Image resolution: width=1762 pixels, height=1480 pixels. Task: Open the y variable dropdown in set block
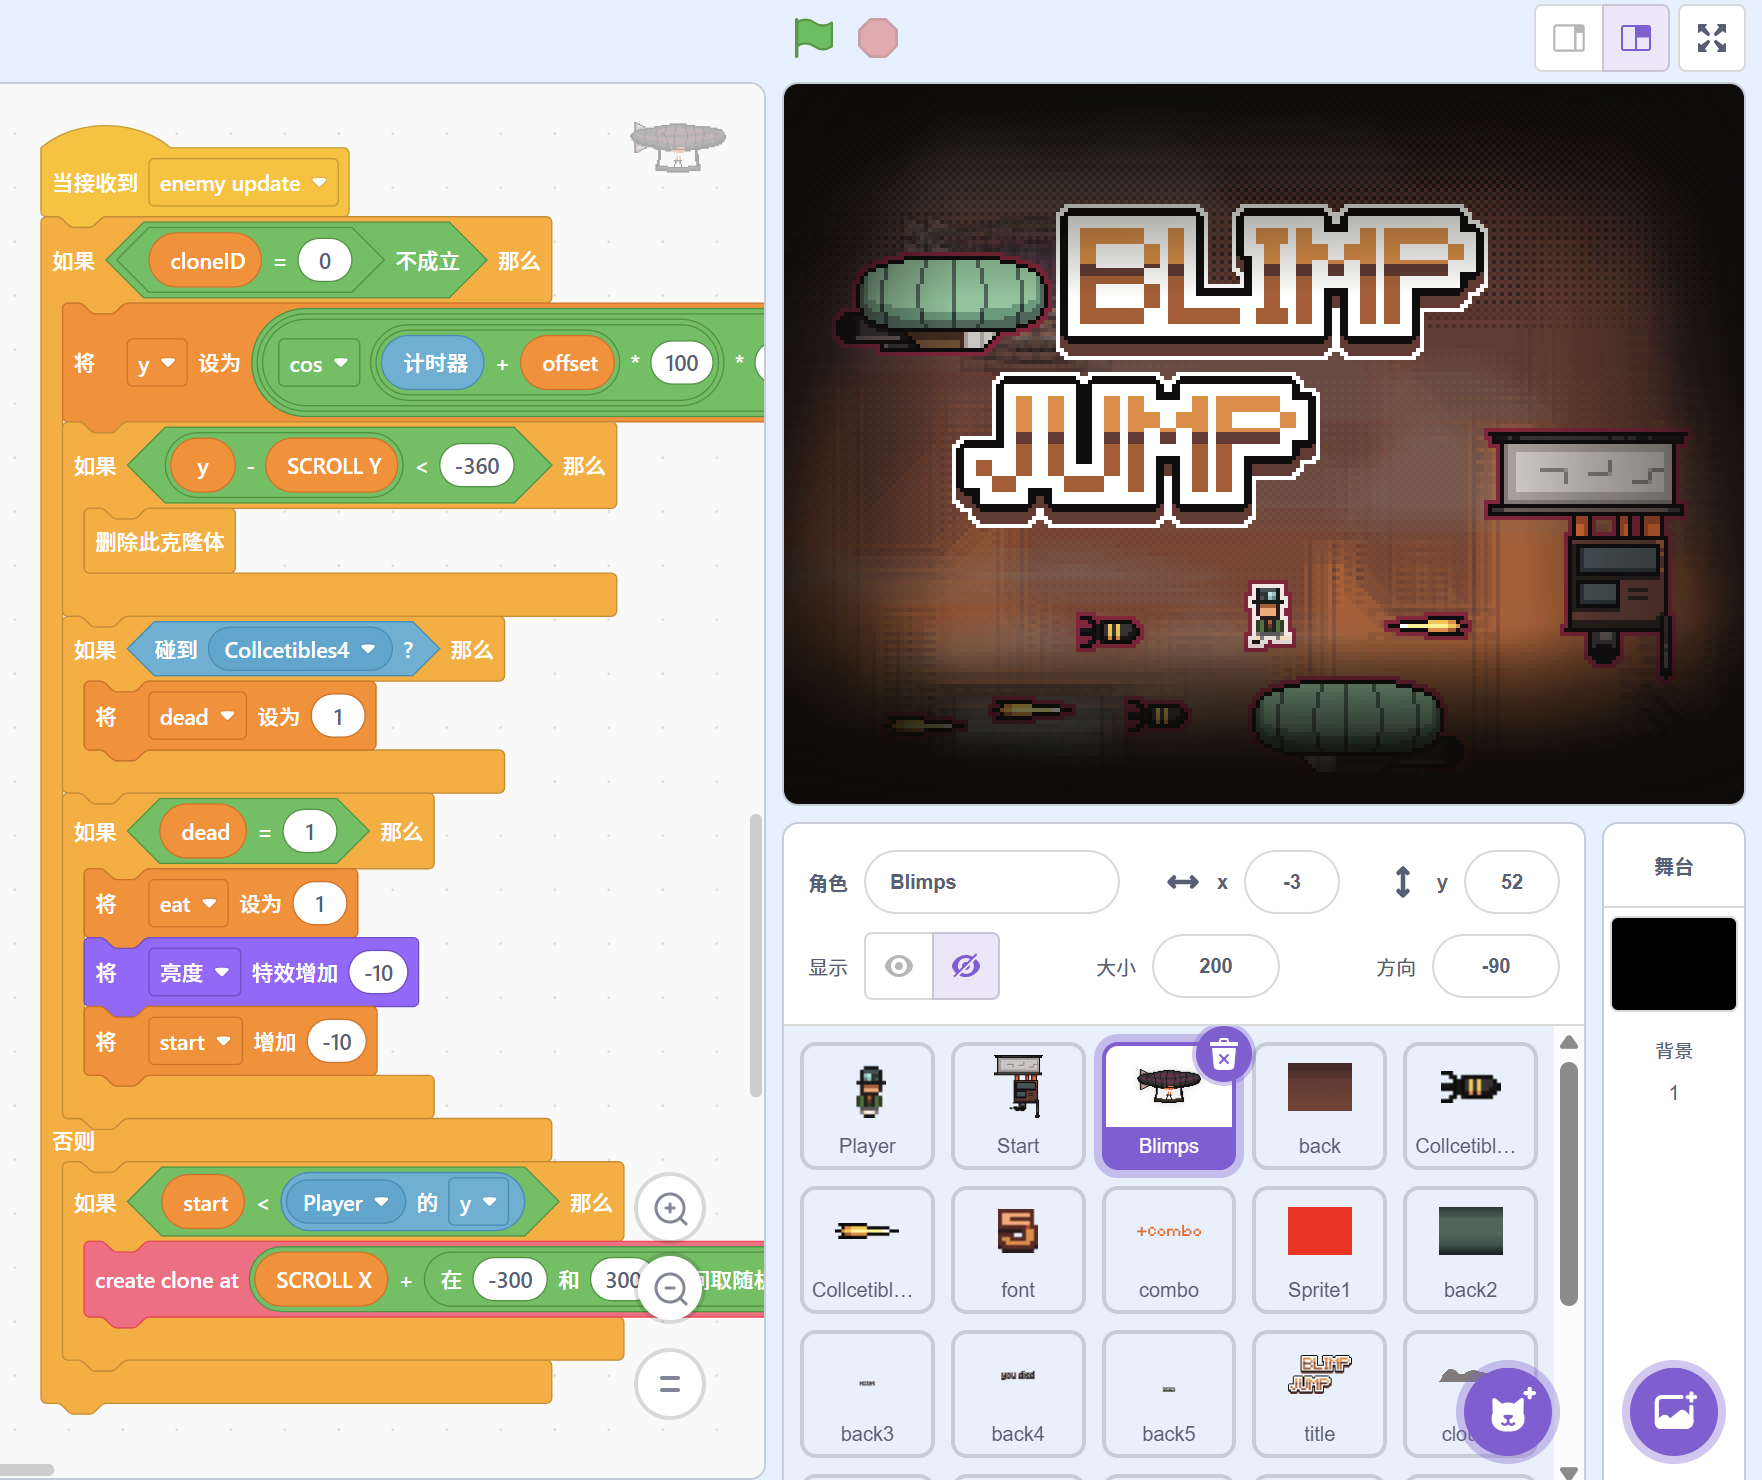(x=157, y=363)
